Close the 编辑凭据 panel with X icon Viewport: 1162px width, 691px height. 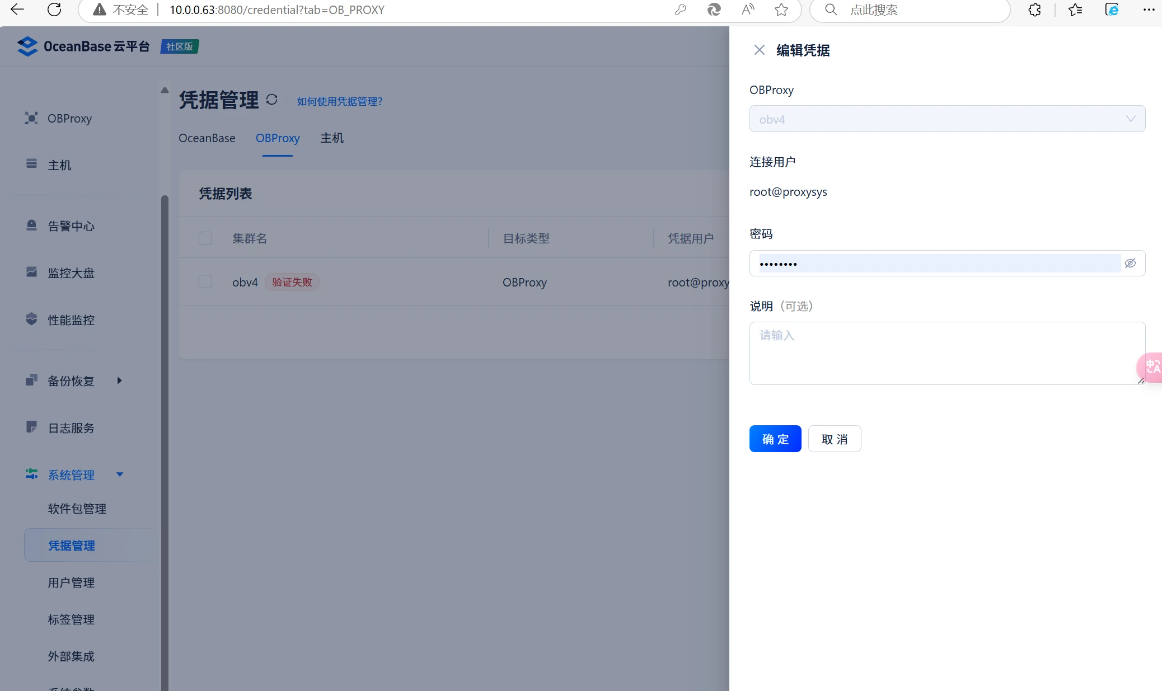point(759,50)
